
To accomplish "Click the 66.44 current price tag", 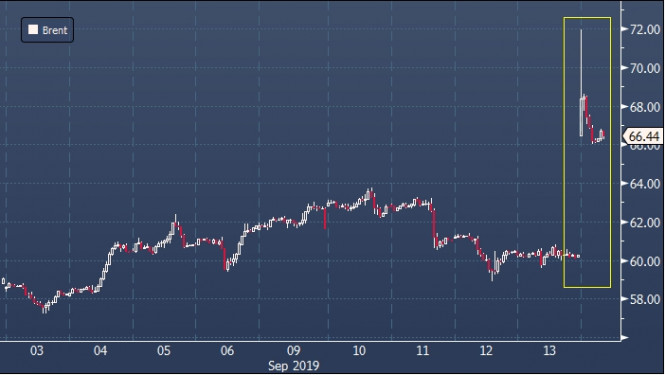I will tap(643, 137).
